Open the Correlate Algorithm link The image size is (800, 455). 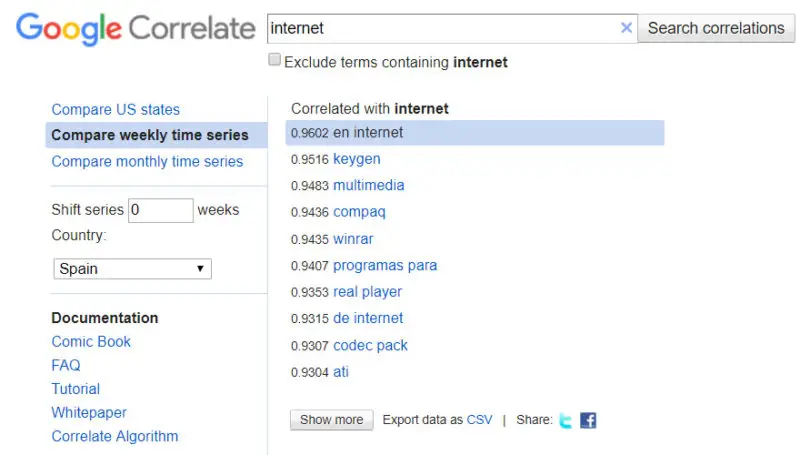pos(115,436)
